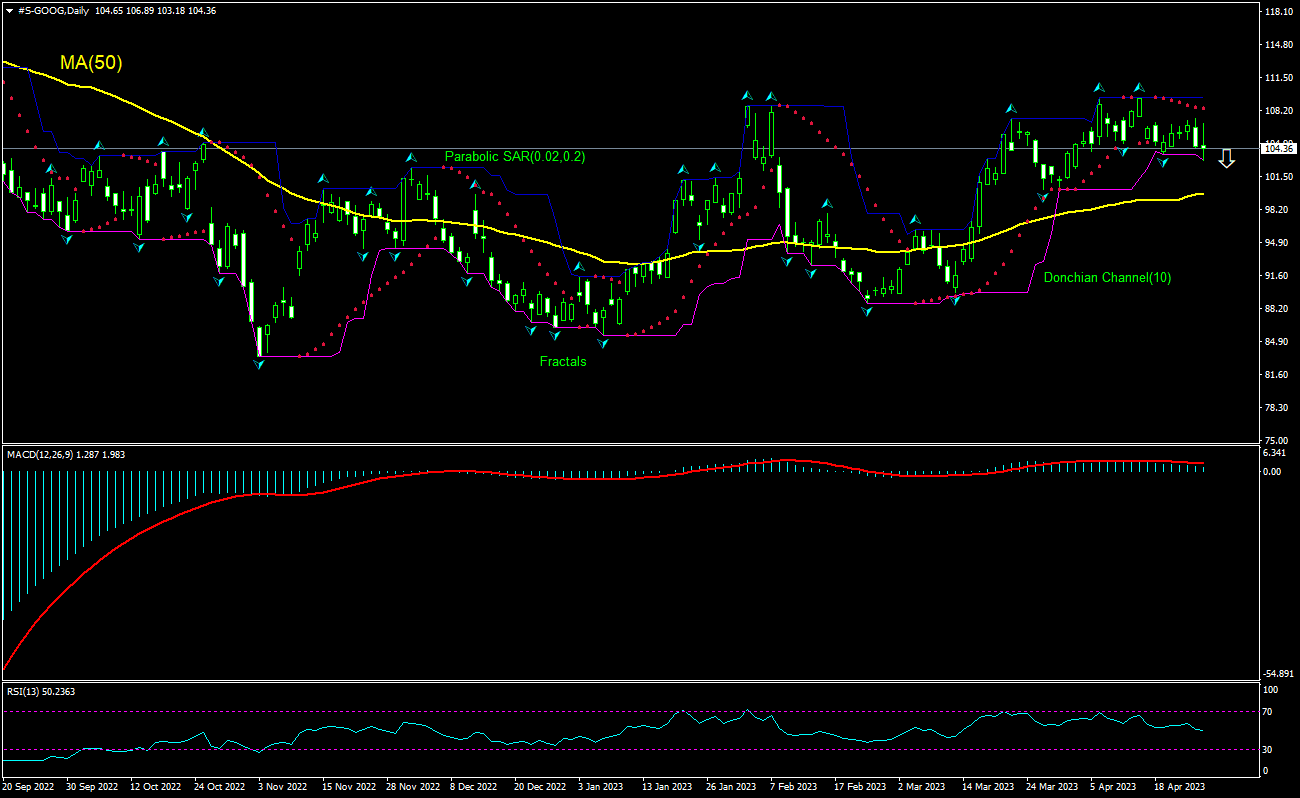Select the Donchian Channel(10) label
This screenshot has height=798, width=1300.
click(1107, 277)
